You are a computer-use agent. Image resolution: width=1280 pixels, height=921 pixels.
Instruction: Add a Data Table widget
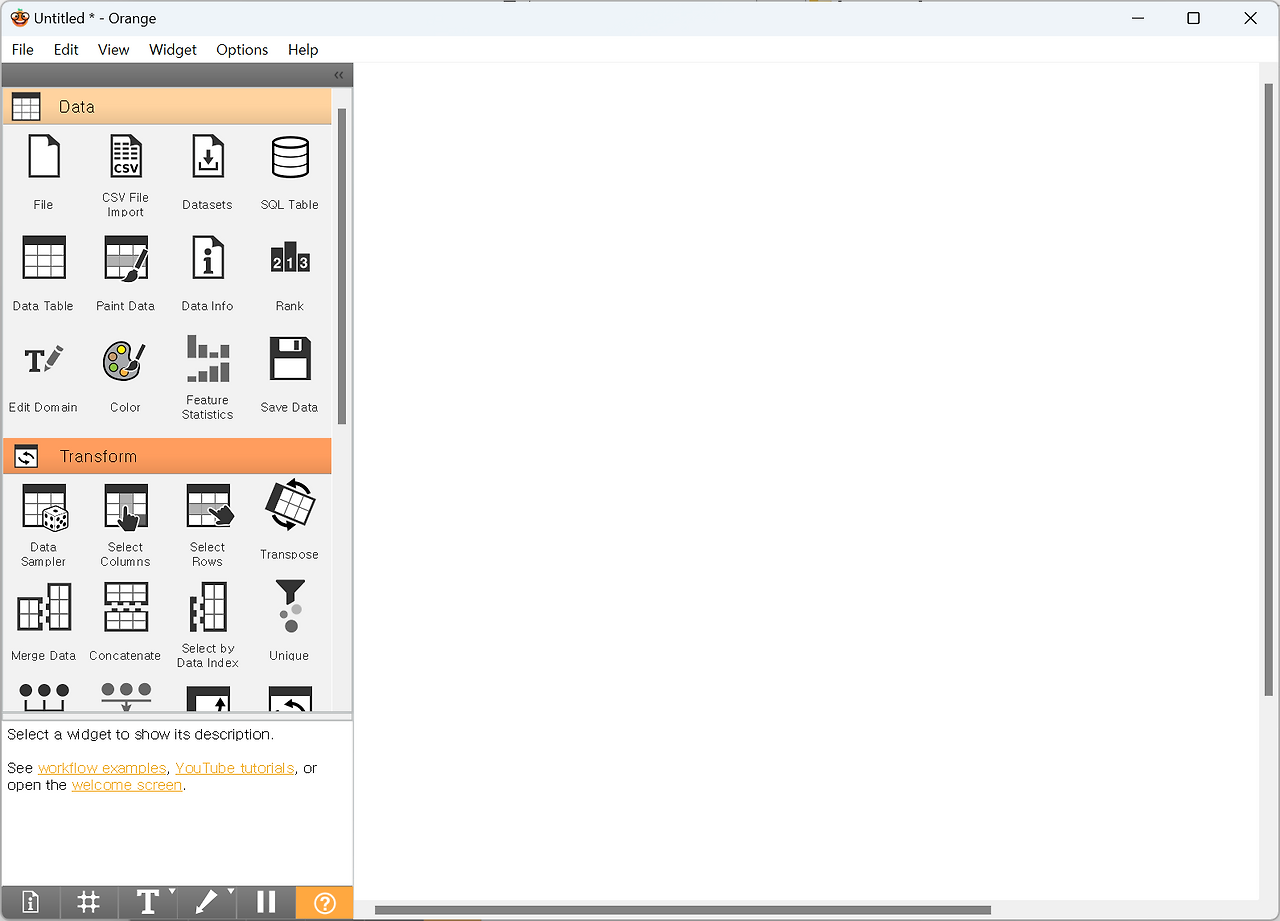pos(44,258)
